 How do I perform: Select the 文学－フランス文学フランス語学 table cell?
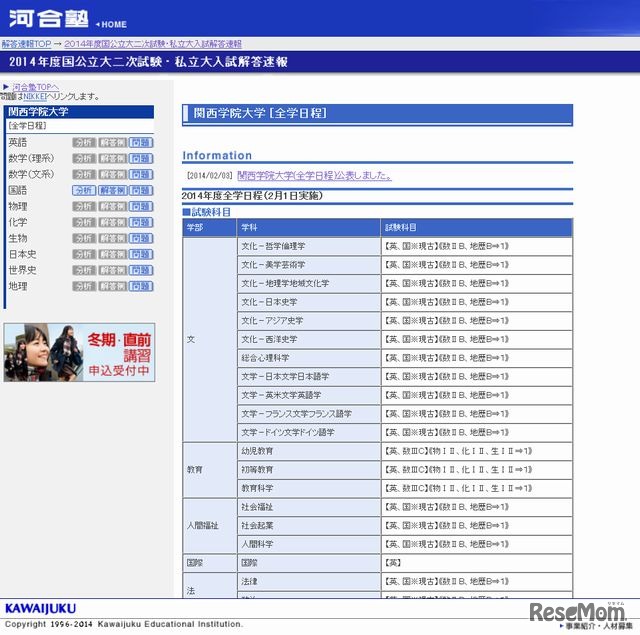(309, 414)
